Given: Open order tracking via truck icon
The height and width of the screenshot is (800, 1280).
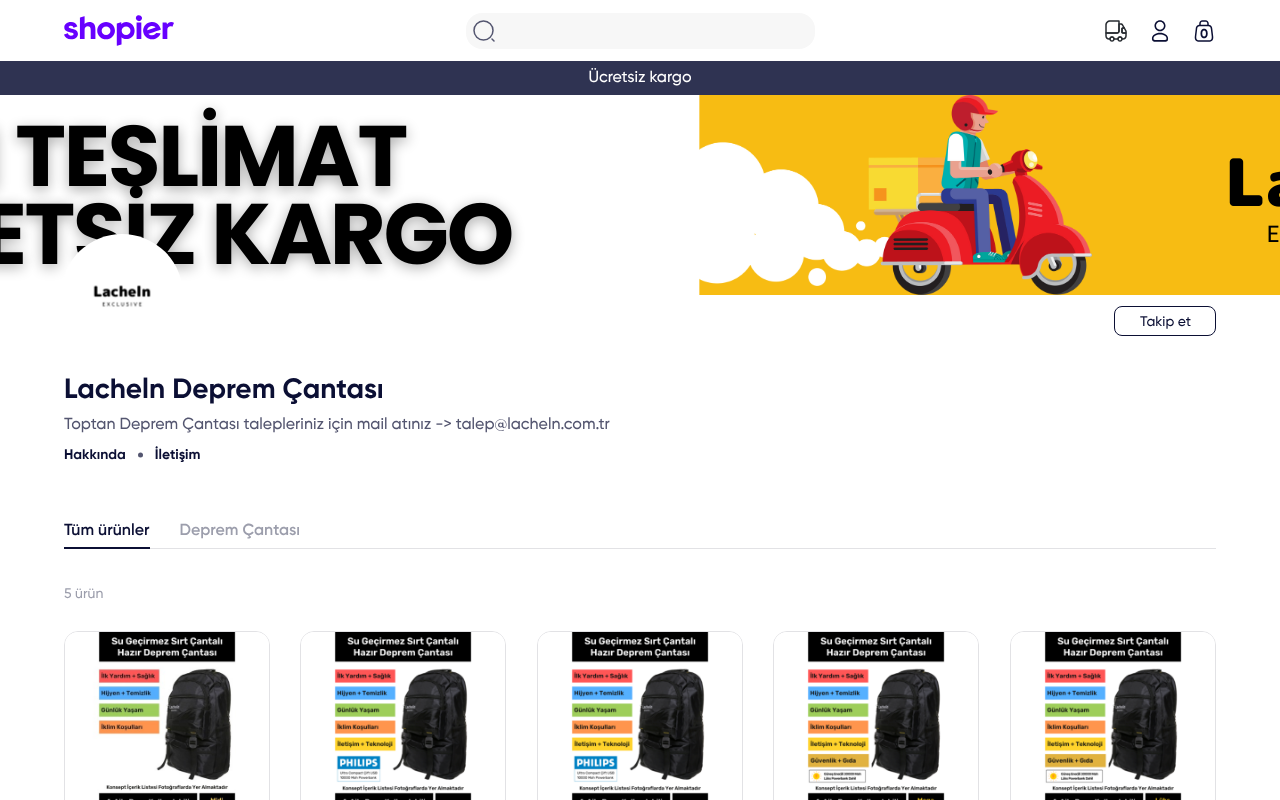Looking at the screenshot, I should tap(1116, 31).
